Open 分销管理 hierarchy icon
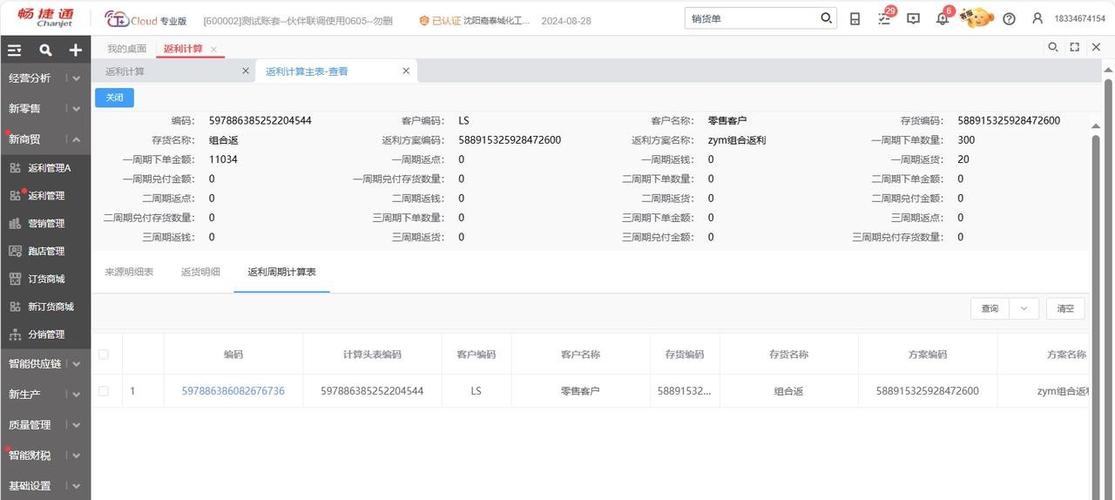The image size is (1115, 500). [16, 334]
